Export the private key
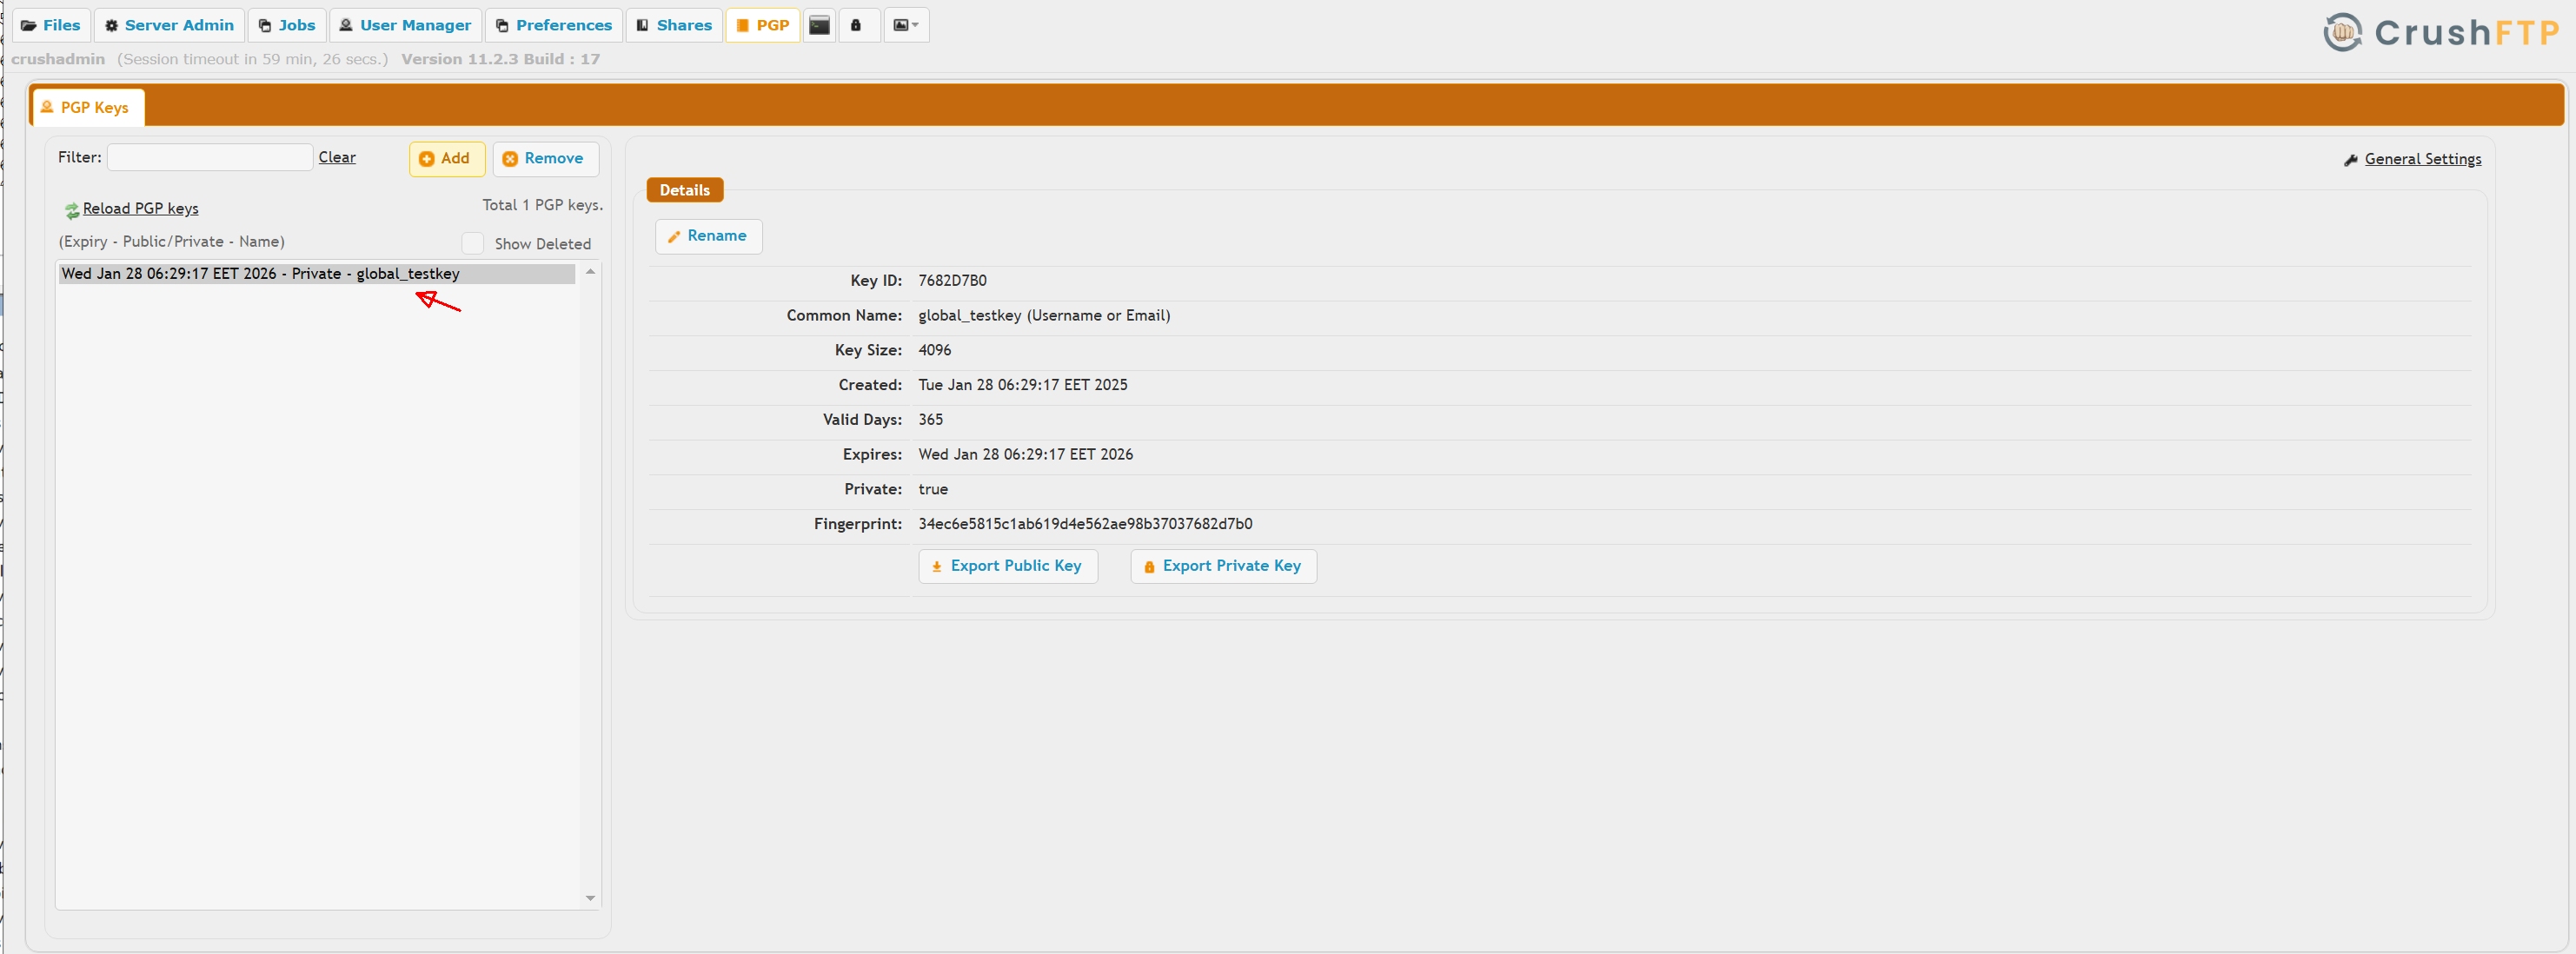 click(1222, 566)
